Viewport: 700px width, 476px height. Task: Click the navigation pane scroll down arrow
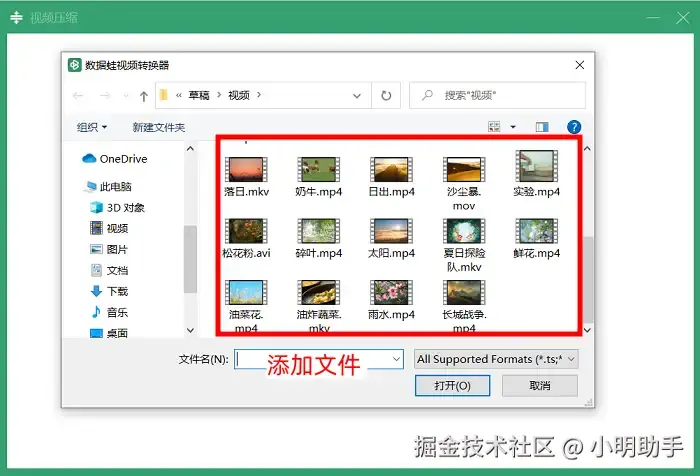point(190,330)
